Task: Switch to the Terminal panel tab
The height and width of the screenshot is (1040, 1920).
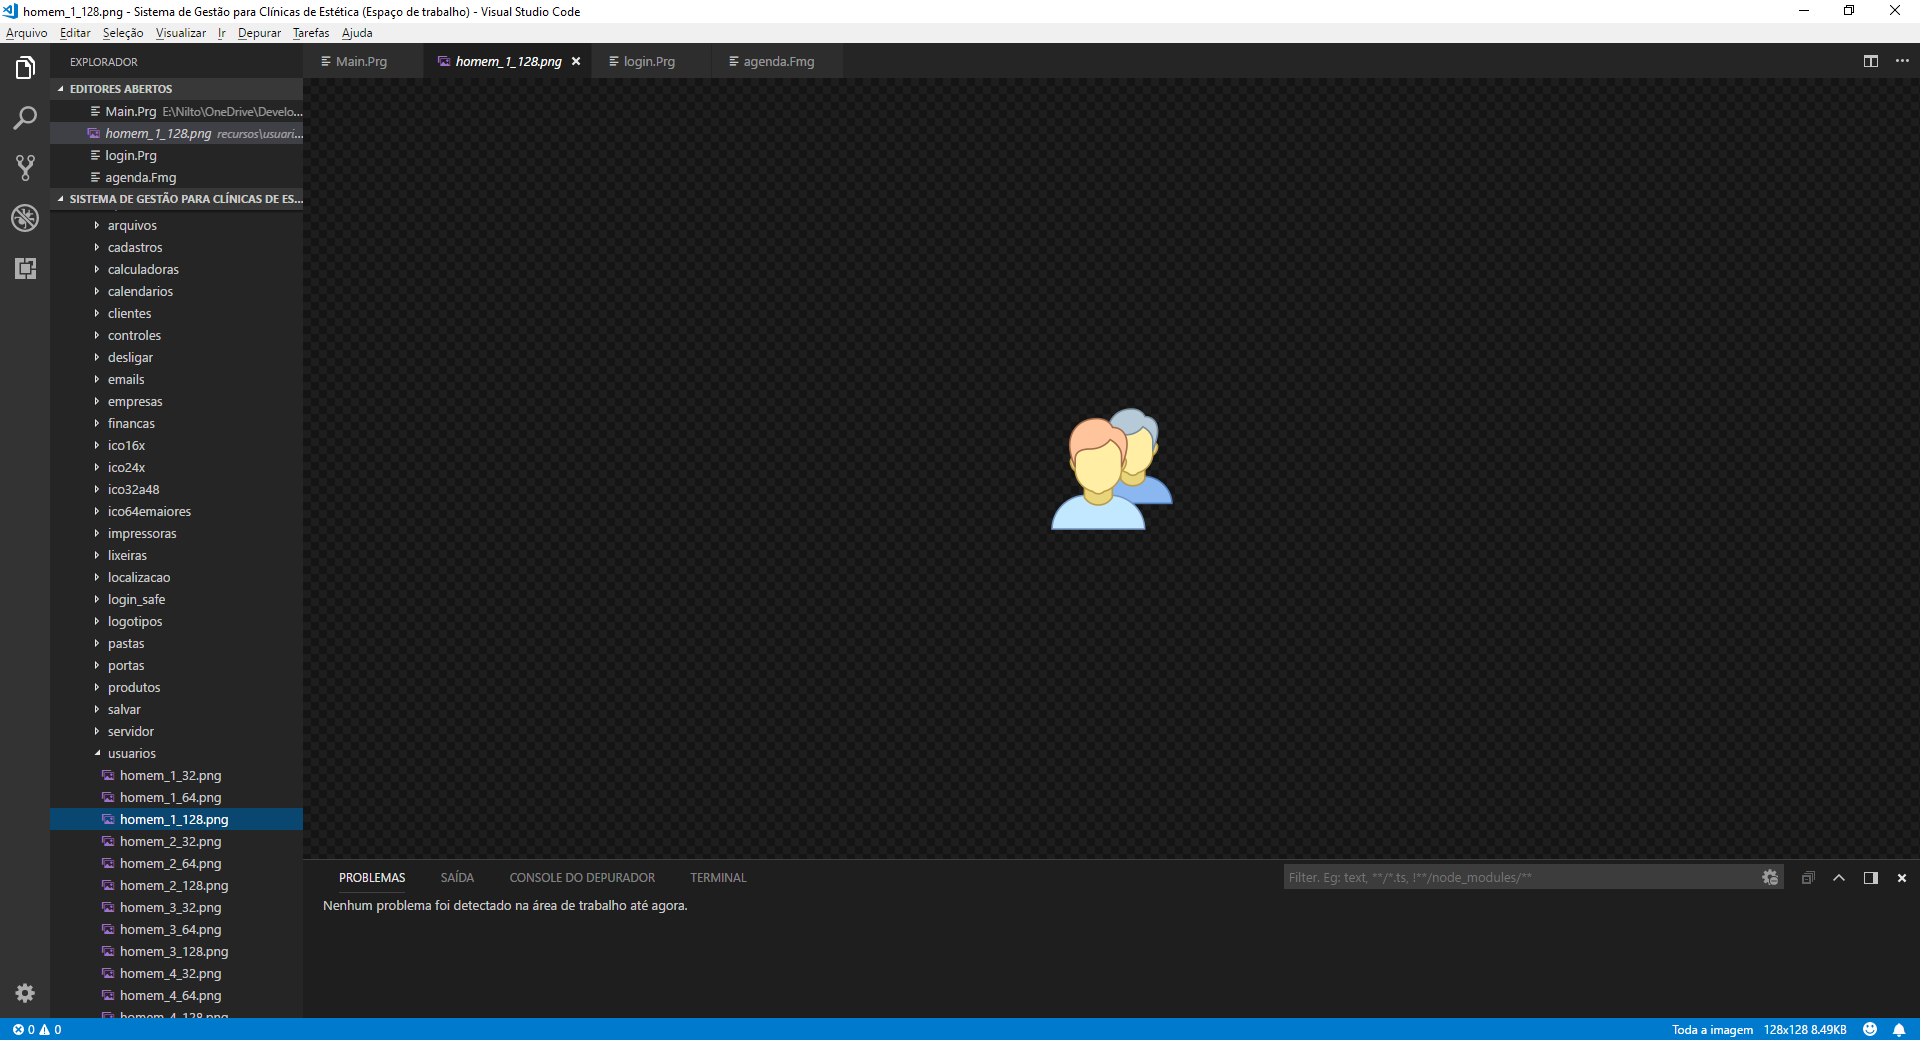Action: 718,878
